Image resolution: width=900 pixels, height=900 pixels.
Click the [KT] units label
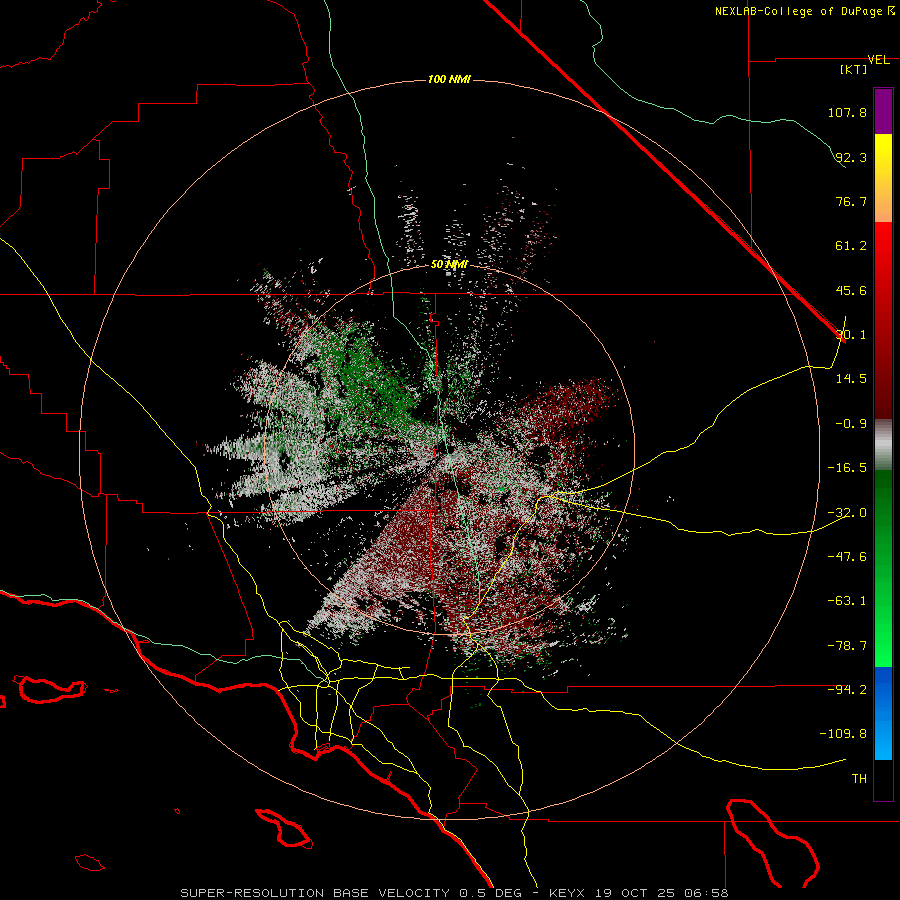coord(854,69)
